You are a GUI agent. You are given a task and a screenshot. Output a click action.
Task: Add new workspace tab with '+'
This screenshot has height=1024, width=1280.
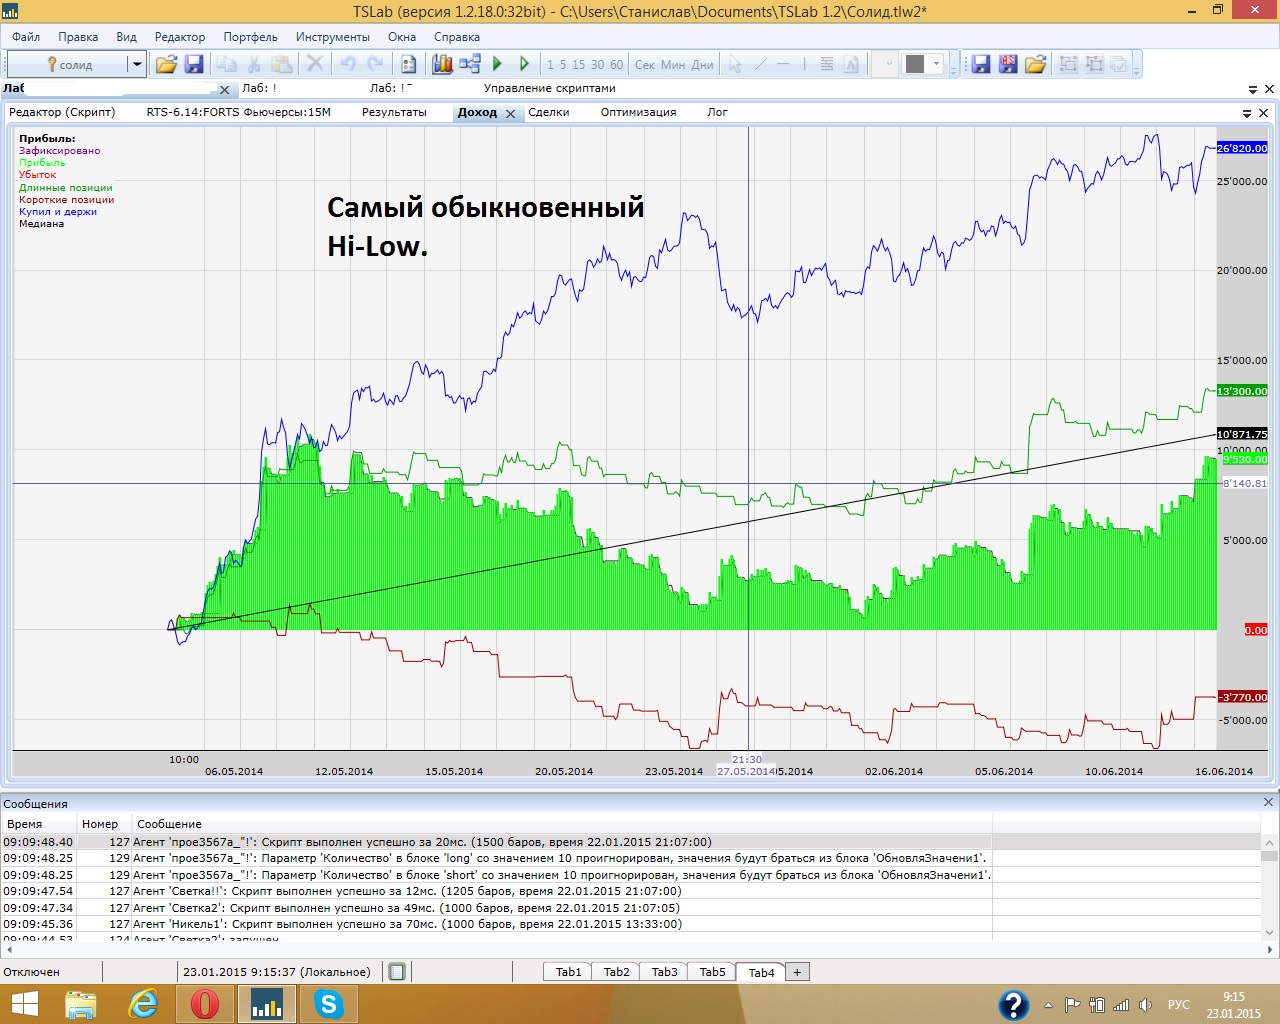[x=797, y=972]
